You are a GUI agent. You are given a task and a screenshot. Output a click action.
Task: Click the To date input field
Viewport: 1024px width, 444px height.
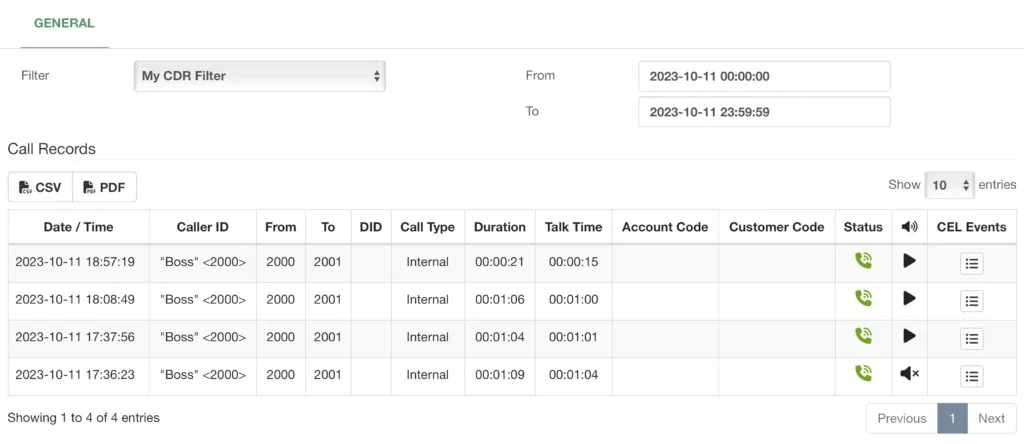(x=764, y=112)
